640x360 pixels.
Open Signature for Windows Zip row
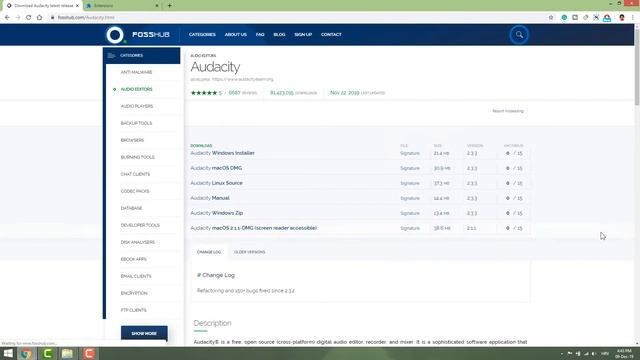(410, 213)
